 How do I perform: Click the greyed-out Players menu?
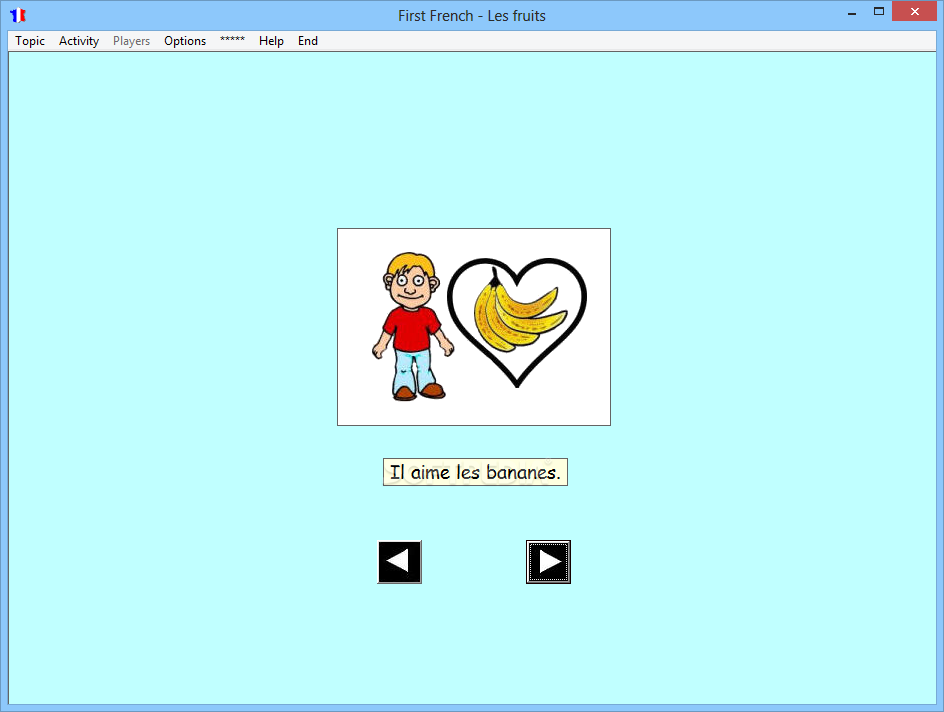point(131,41)
